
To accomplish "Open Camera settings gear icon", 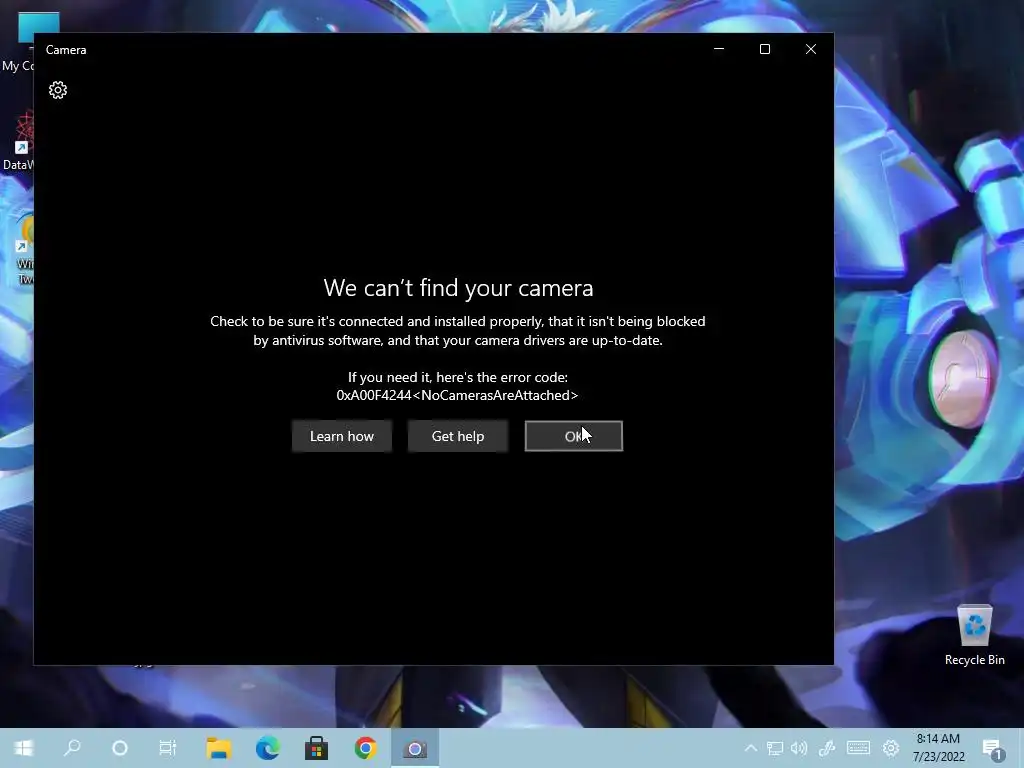I will [58, 90].
